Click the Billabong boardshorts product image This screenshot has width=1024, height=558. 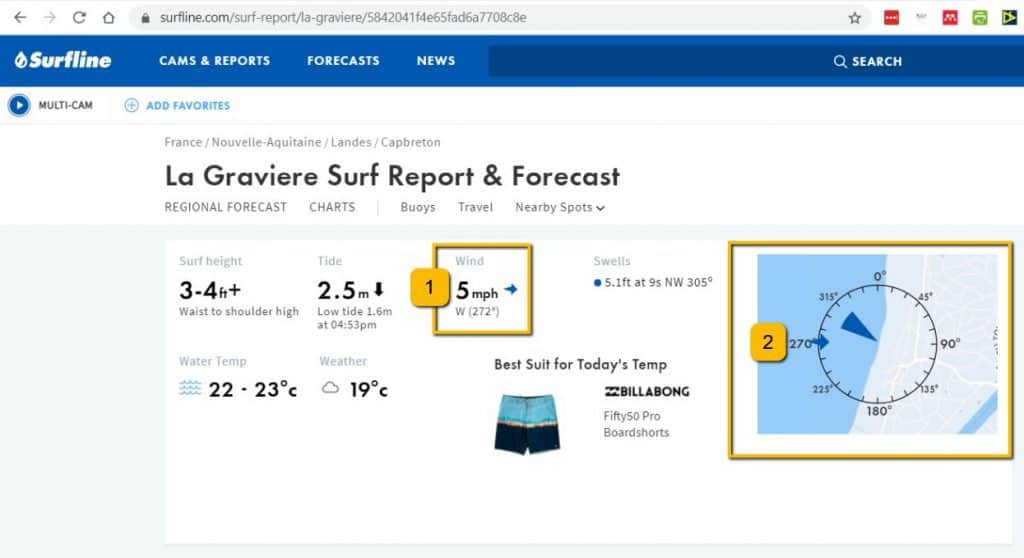point(527,423)
